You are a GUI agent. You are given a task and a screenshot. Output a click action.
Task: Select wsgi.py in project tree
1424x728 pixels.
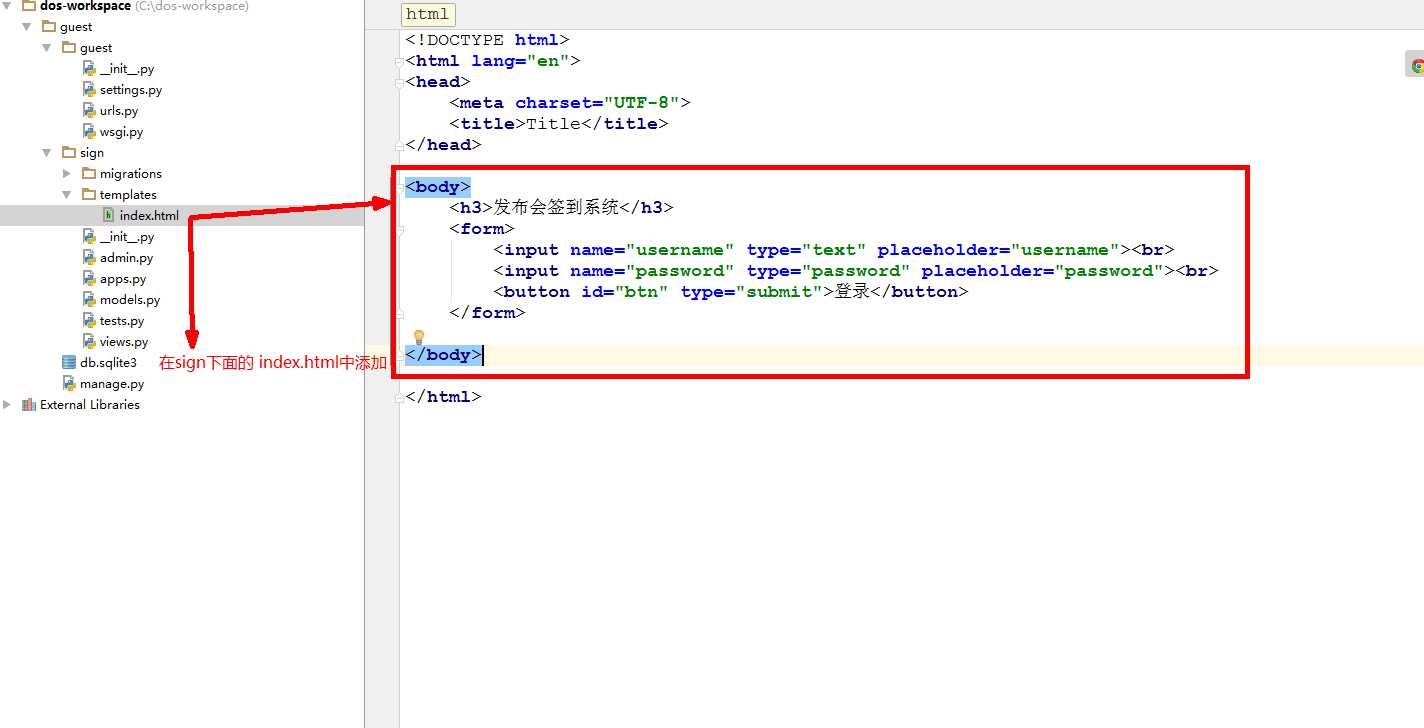(x=121, y=132)
